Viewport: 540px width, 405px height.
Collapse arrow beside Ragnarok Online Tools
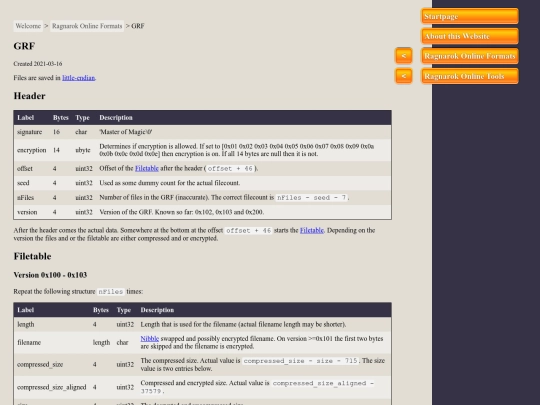point(404,76)
